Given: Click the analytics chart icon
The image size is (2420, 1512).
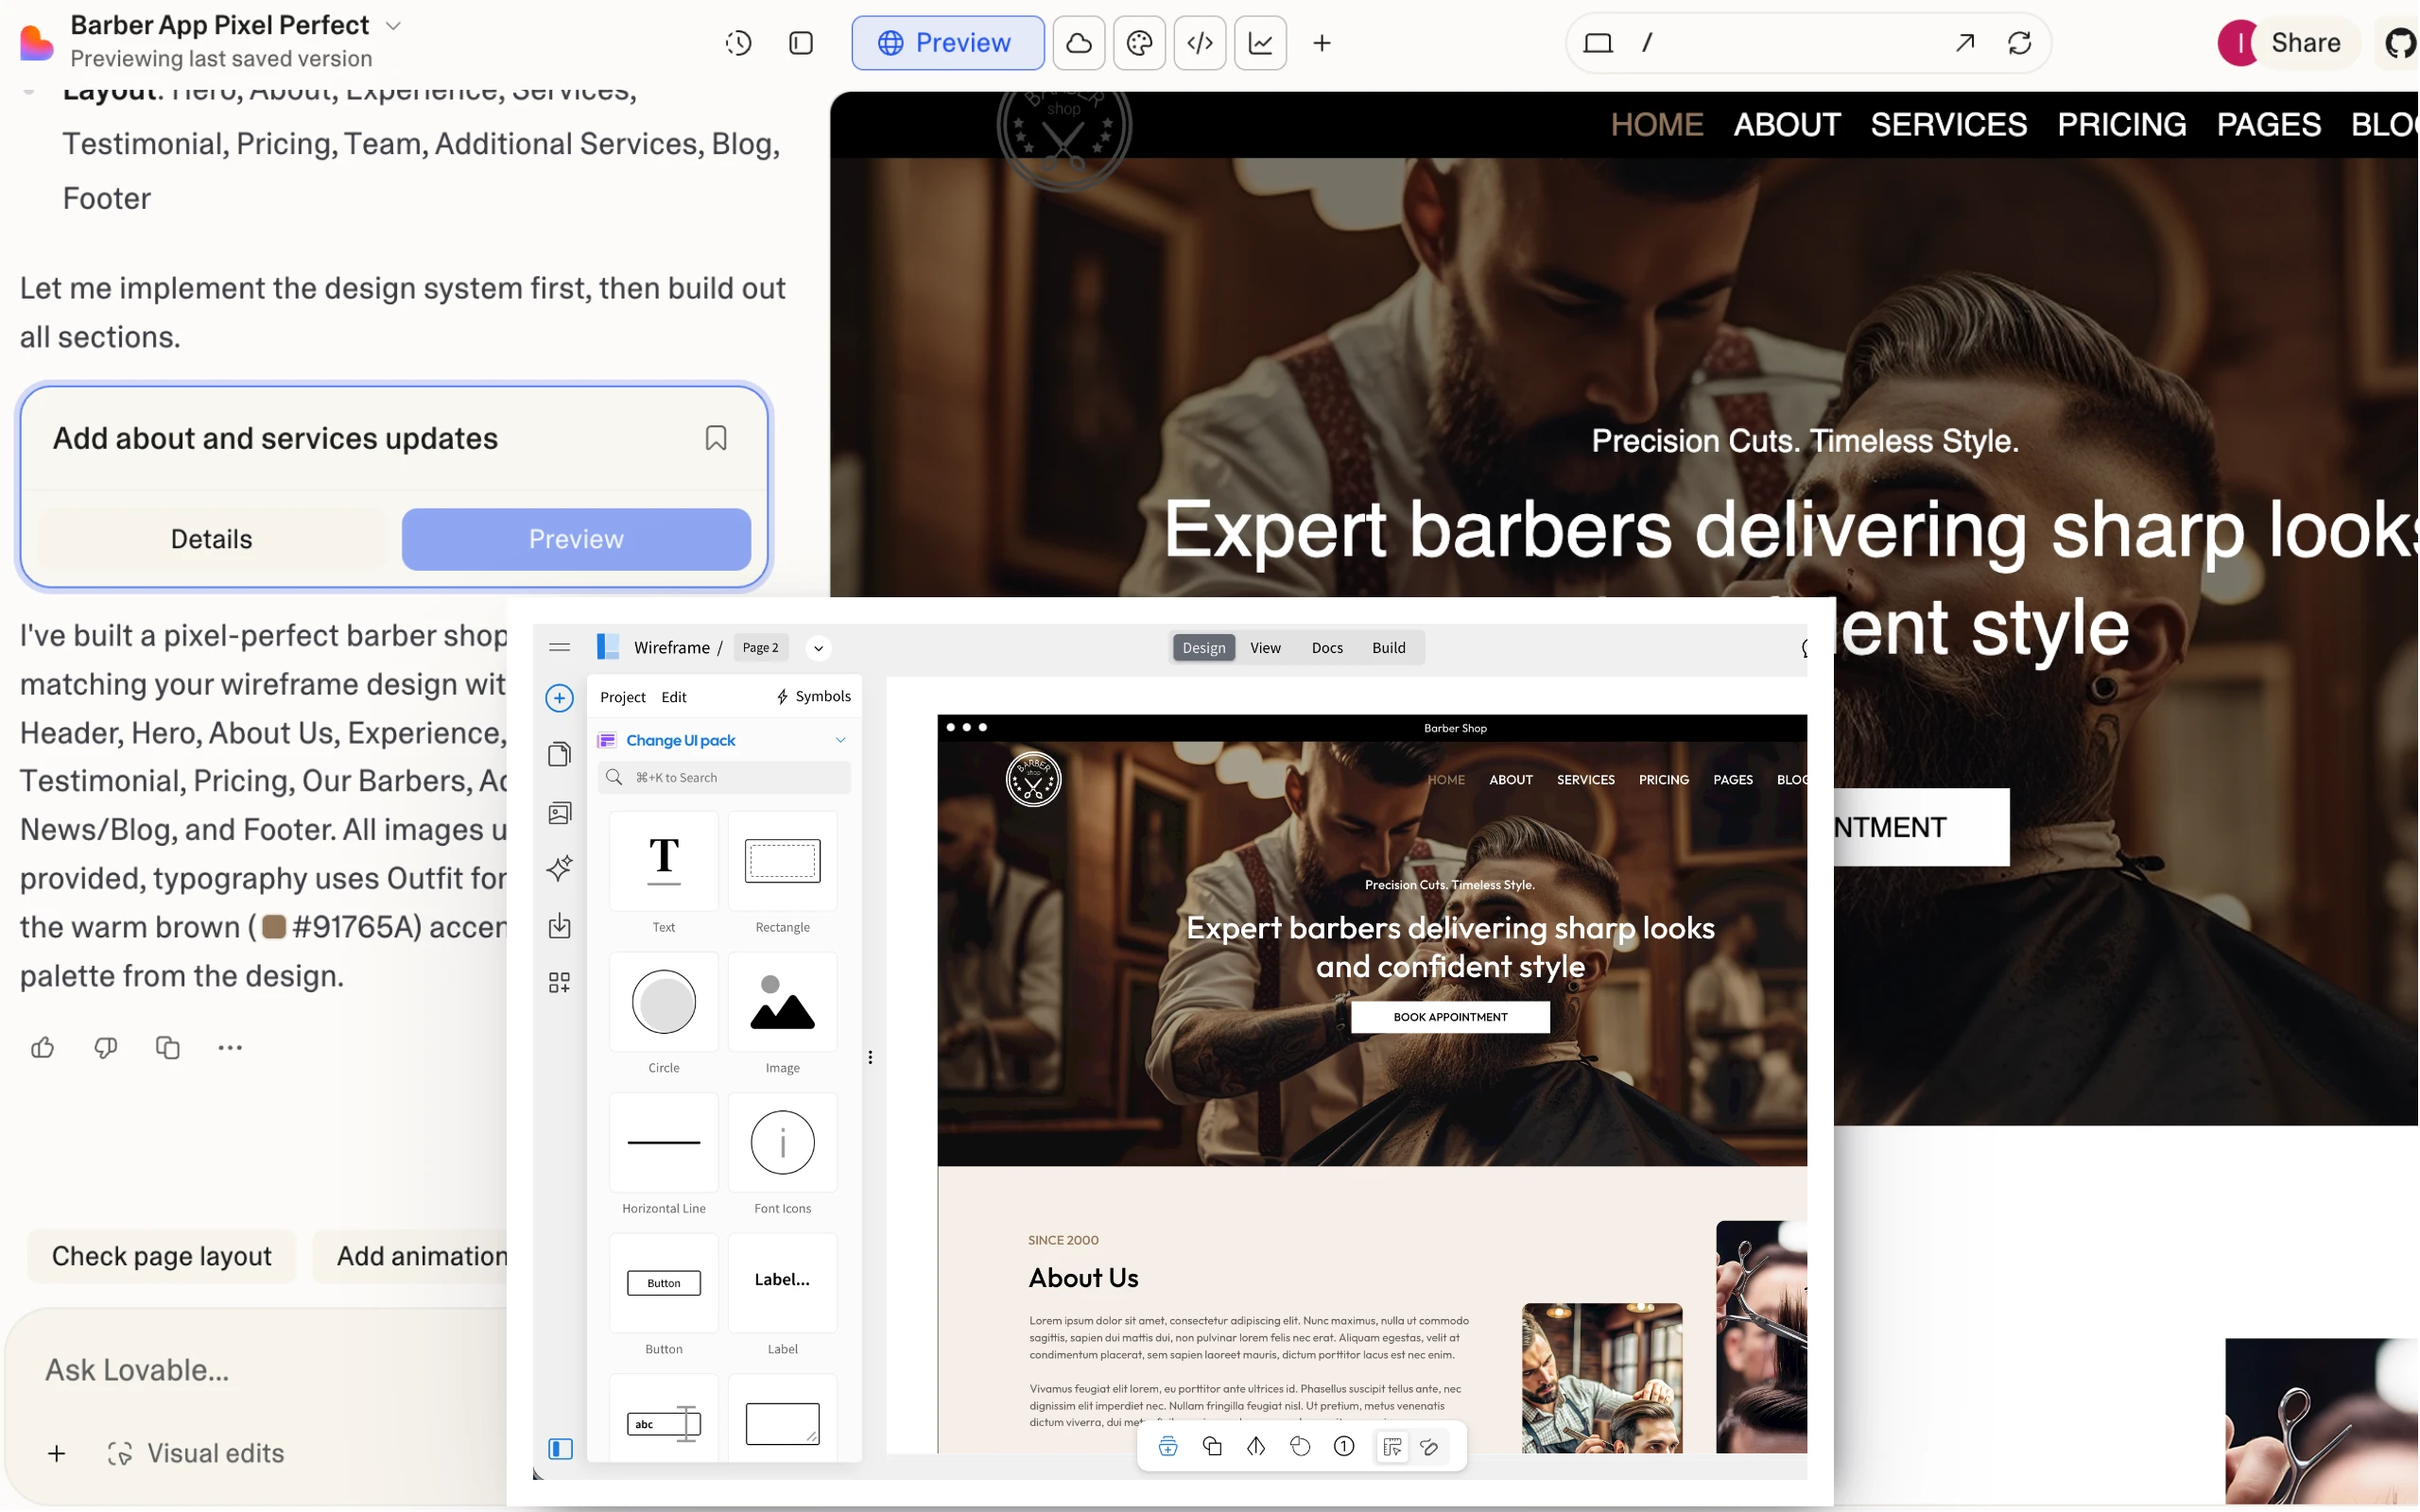Looking at the screenshot, I should point(1260,43).
